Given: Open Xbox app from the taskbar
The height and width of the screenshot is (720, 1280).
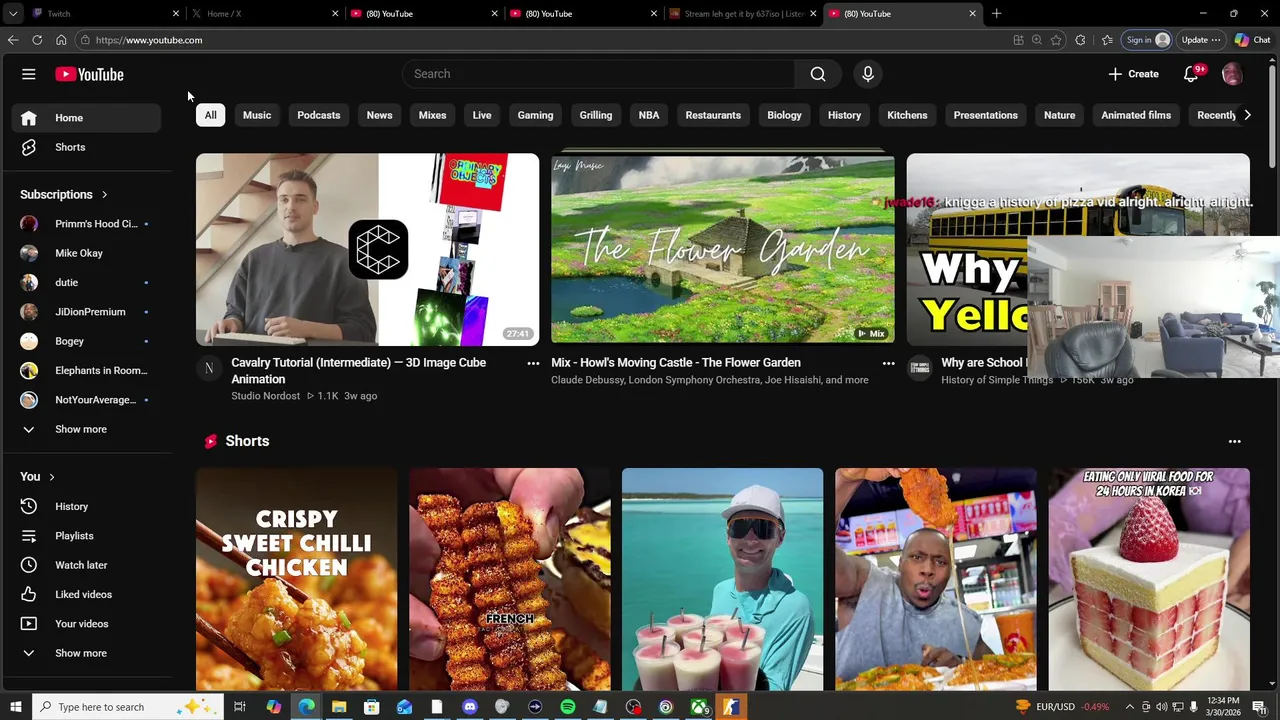Looking at the screenshot, I should [699, 707].
